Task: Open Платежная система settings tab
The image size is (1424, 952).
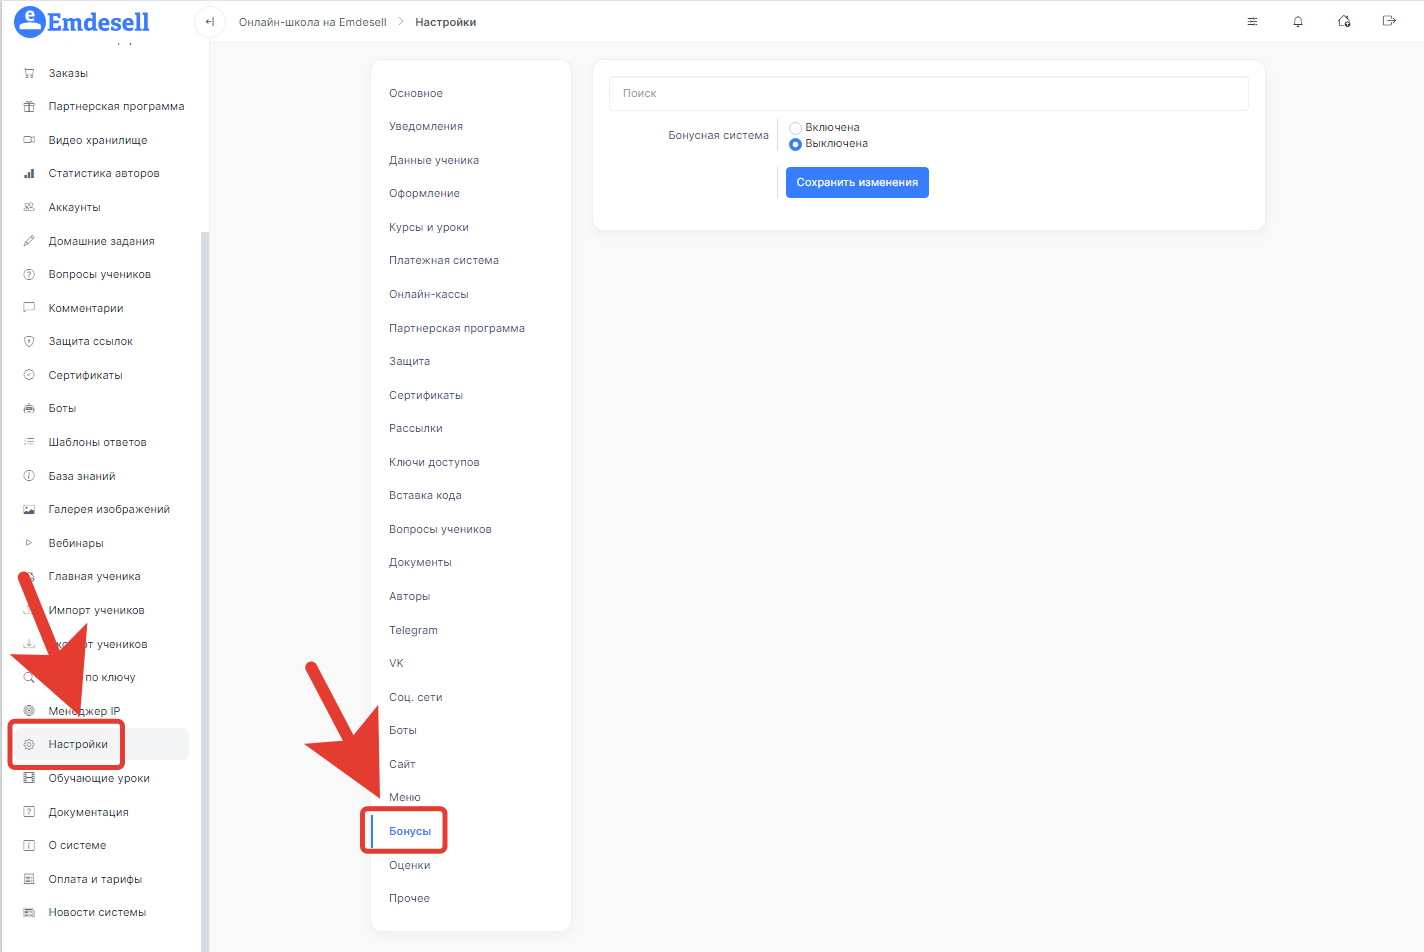Action: (444, 260)
